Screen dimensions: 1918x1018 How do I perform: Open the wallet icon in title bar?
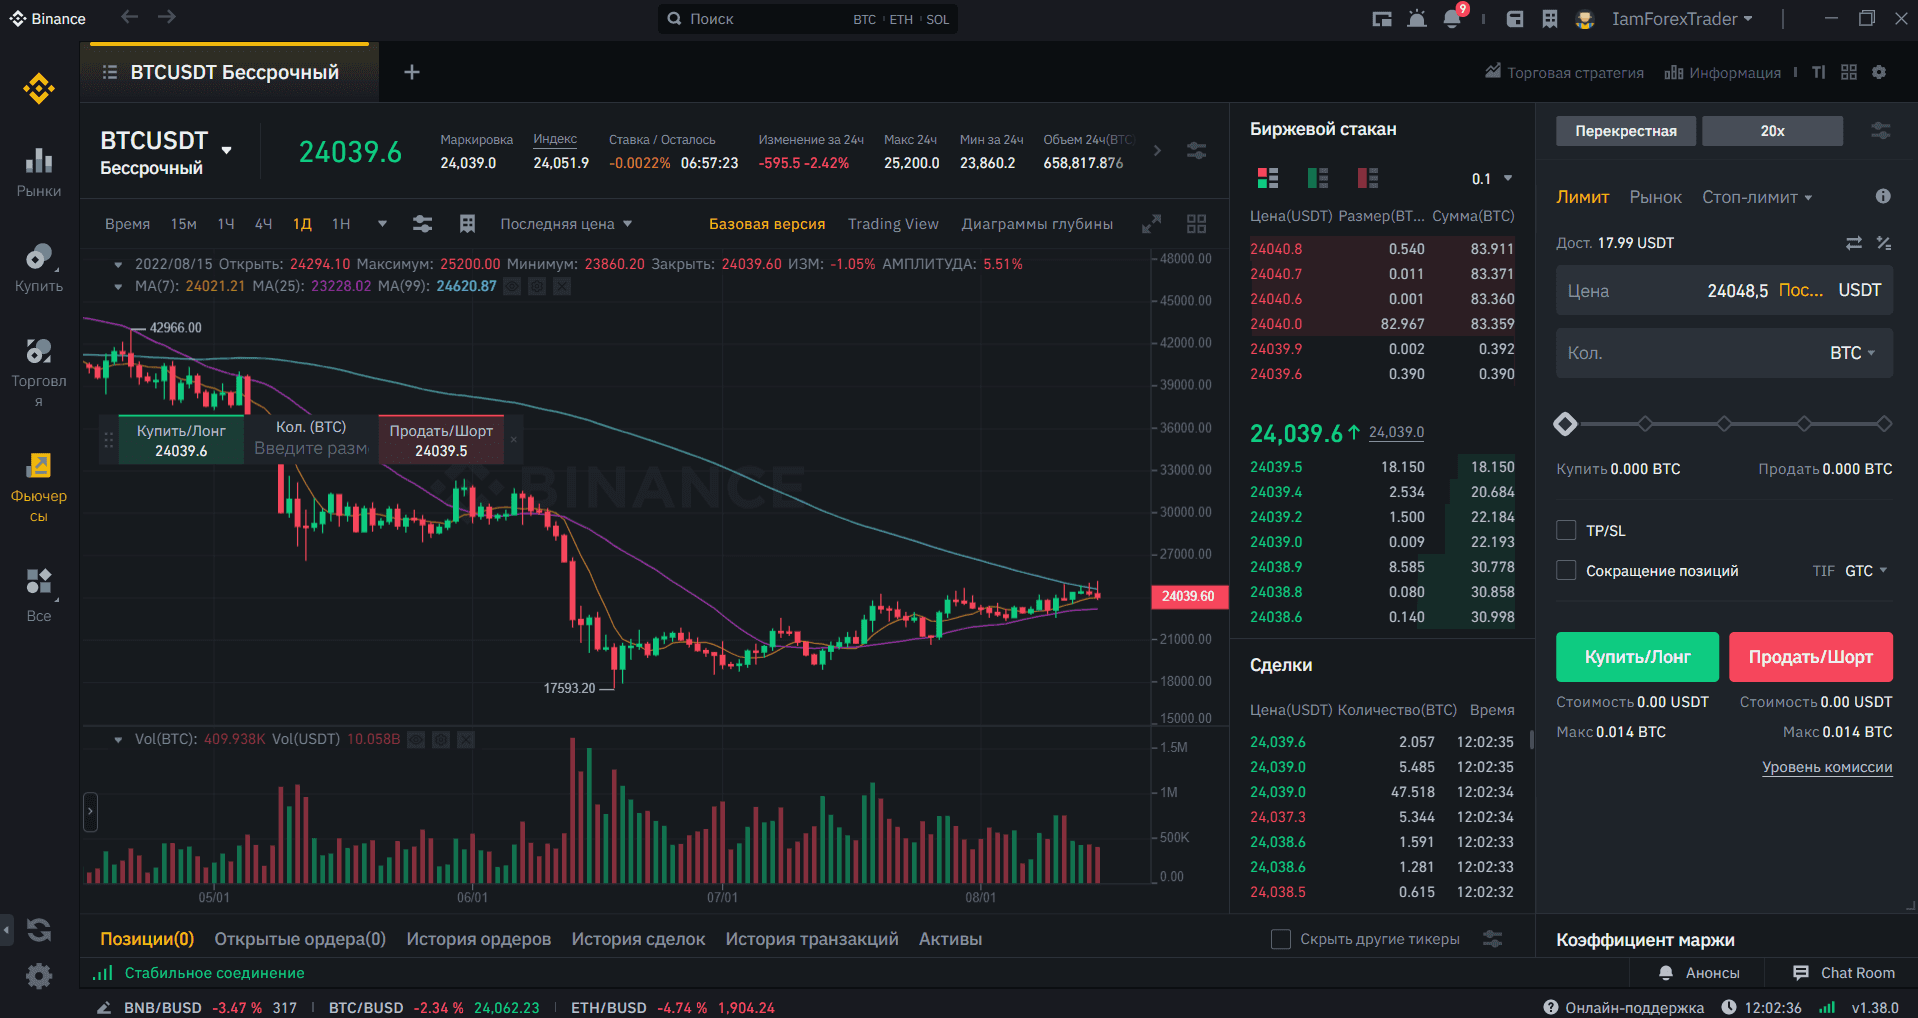1515,18
